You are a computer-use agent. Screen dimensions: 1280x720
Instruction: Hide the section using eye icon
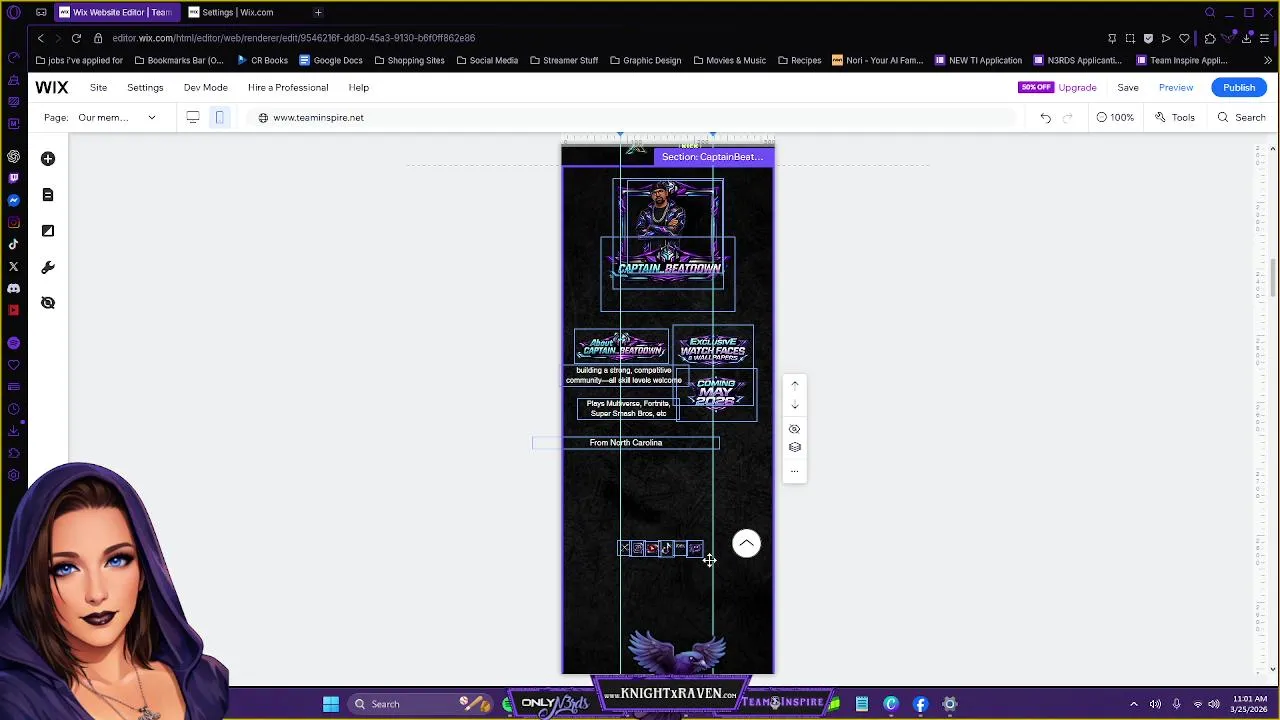pos(795,429)
